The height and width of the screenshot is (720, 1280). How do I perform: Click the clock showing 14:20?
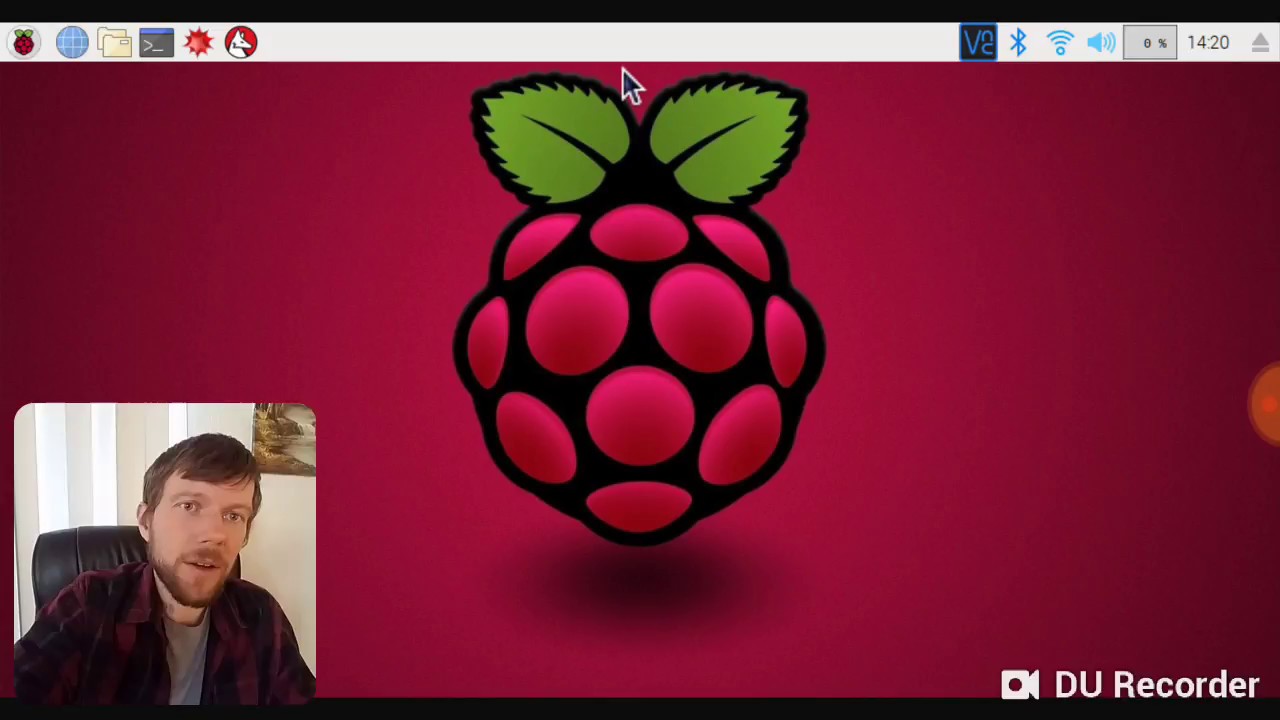pyautogui.click(x=1208, y=42)
